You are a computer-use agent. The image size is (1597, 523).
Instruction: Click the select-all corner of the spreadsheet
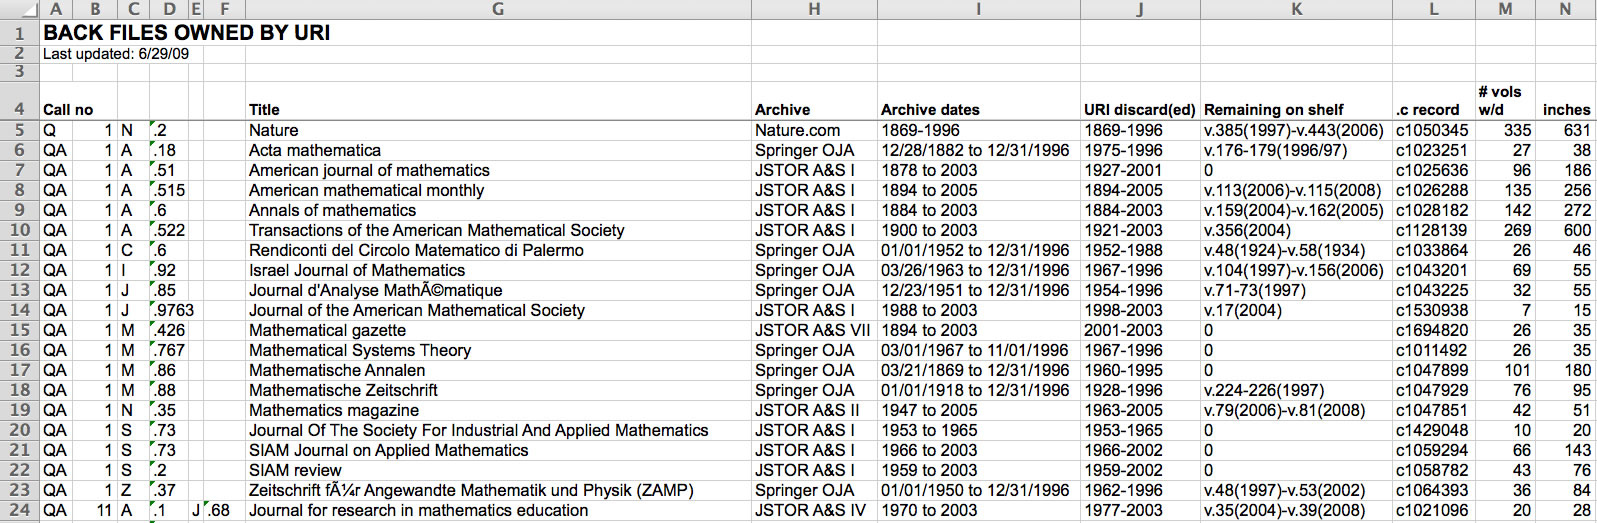click(x=19, y=9)
